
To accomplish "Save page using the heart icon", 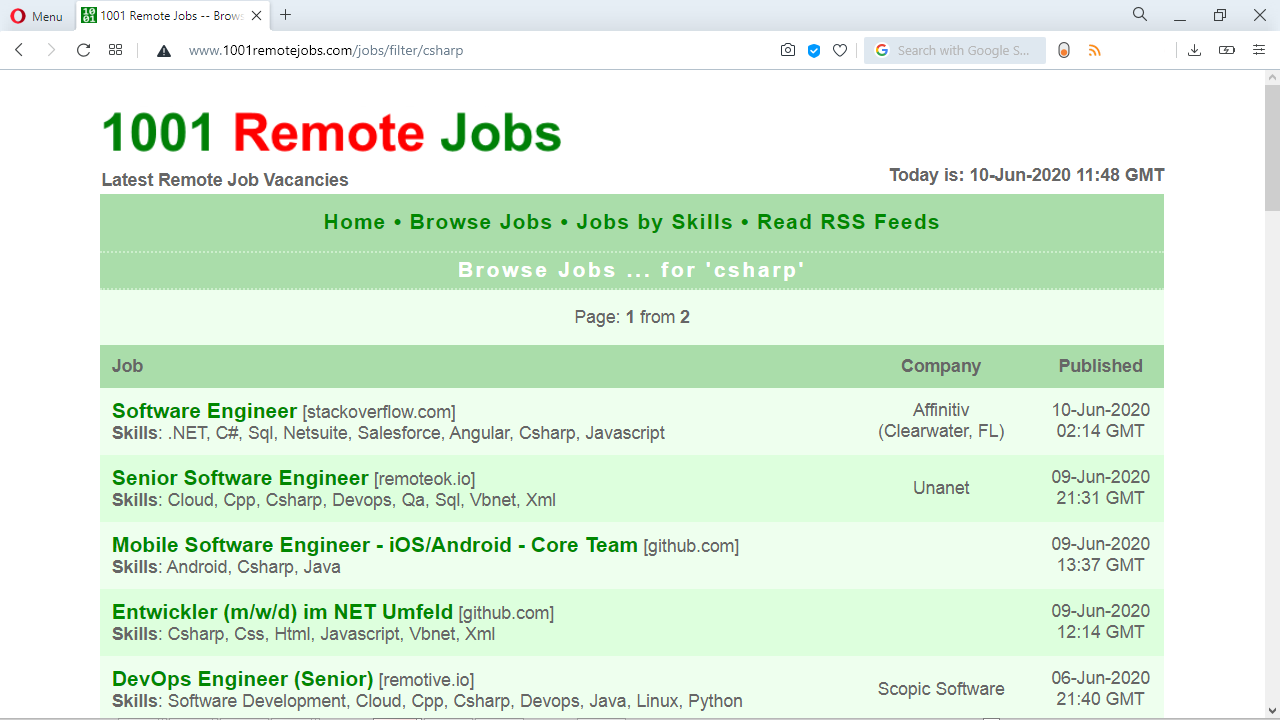I will (x=839, y=50).
